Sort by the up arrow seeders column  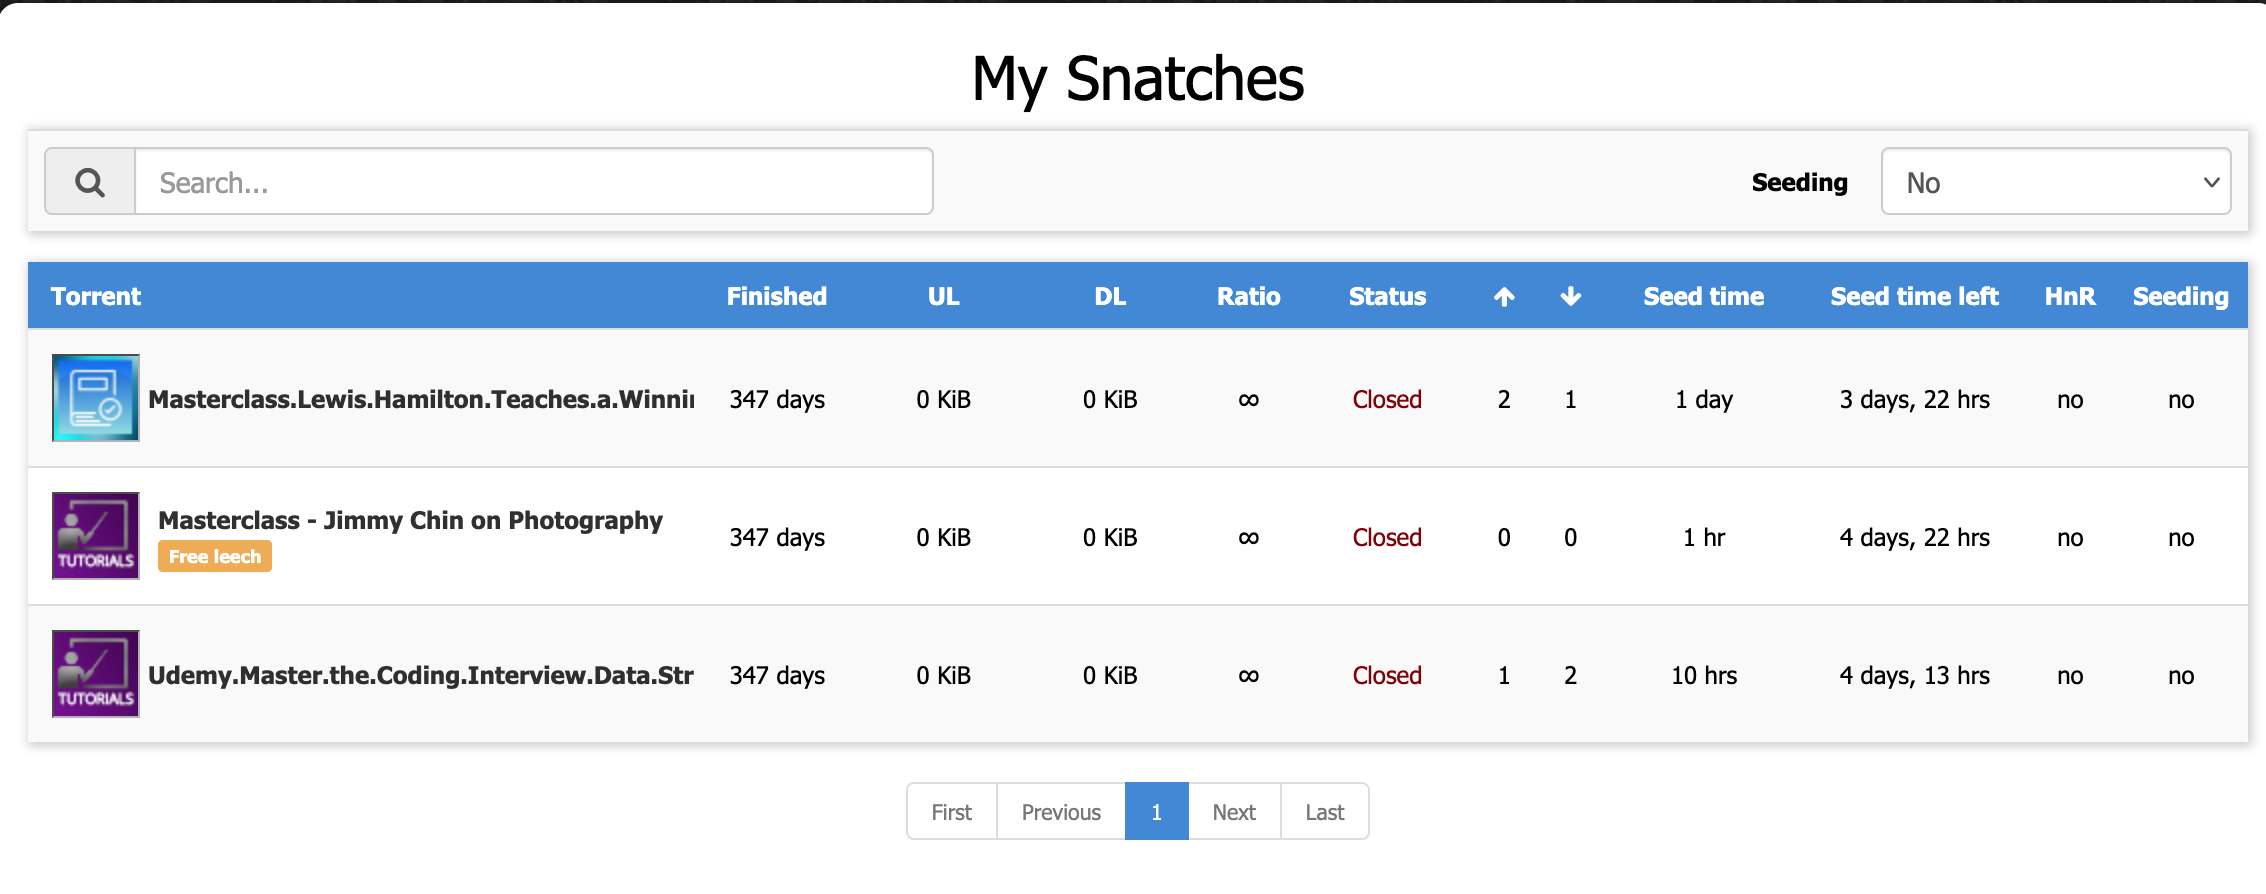[x=1504, y=296]
